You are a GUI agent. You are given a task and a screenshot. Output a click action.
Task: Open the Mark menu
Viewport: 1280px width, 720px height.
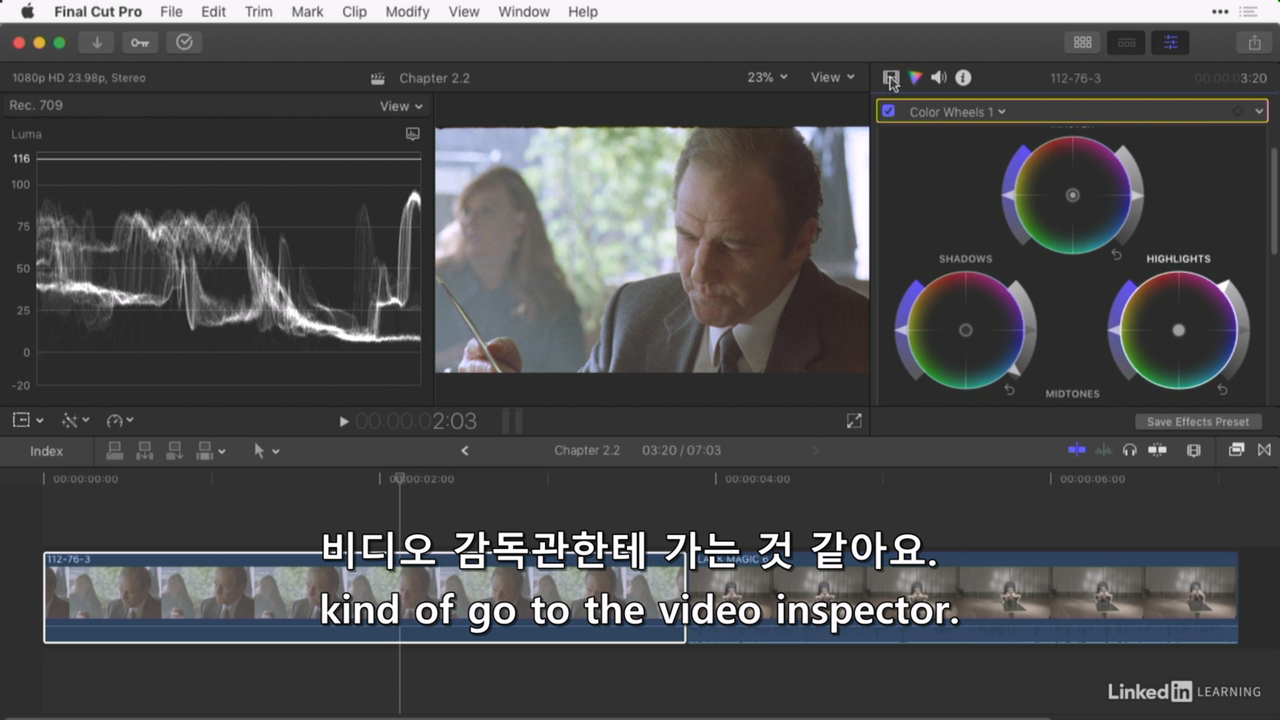307,12
